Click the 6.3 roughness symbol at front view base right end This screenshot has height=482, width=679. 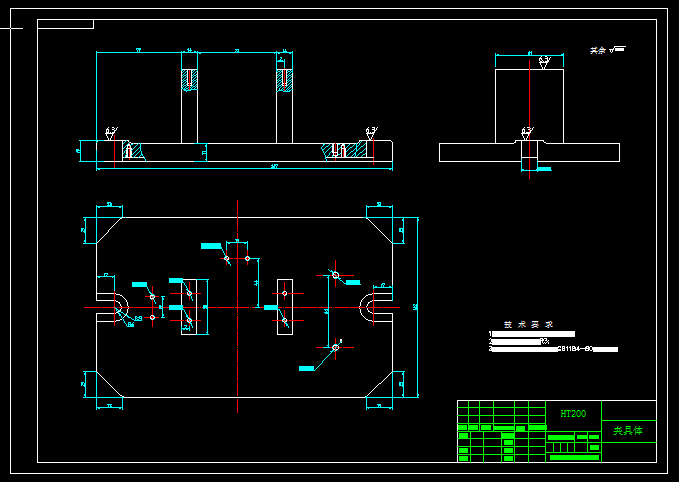372,133
